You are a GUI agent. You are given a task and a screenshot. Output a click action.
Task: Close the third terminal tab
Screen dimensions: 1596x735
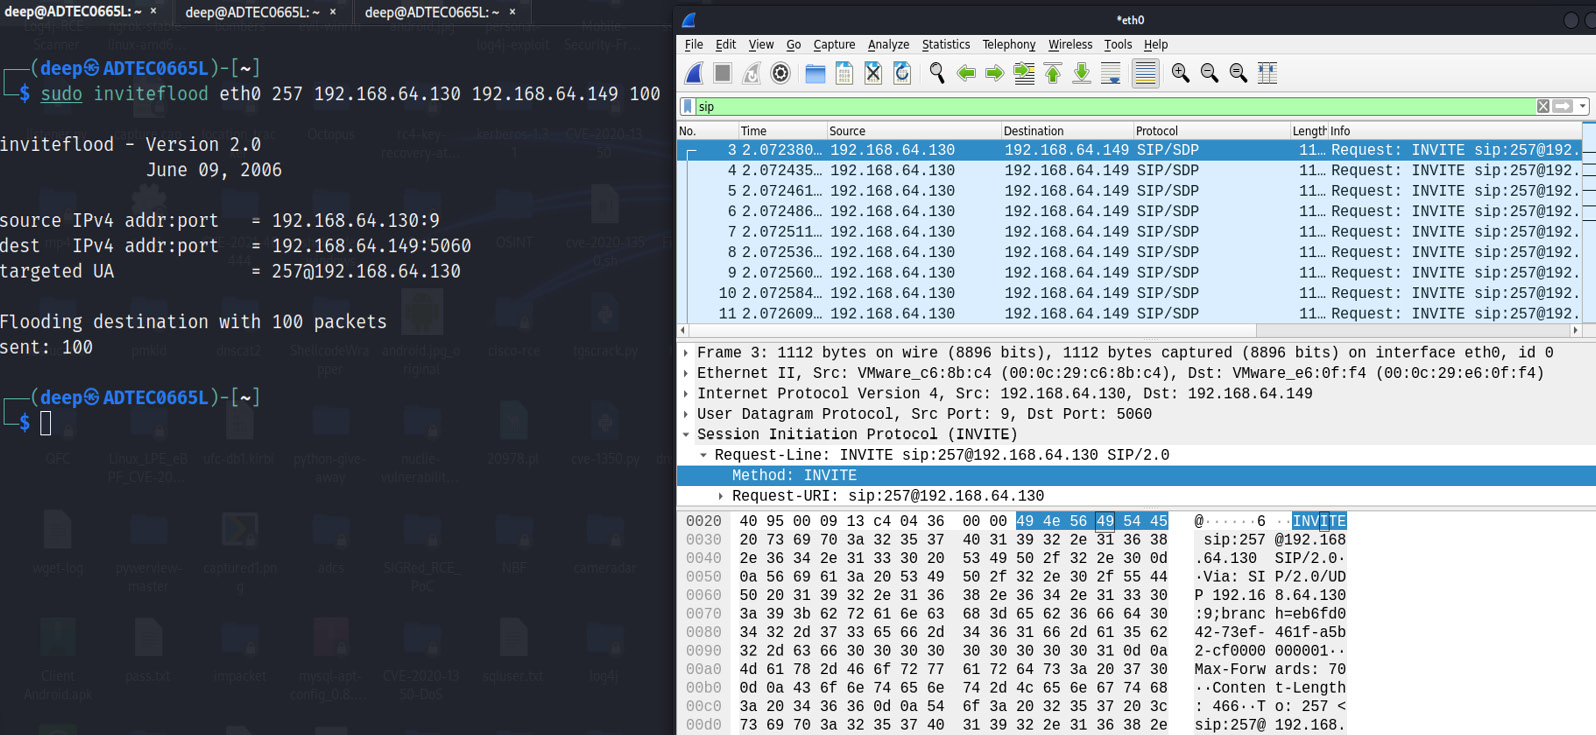point(512,12)
